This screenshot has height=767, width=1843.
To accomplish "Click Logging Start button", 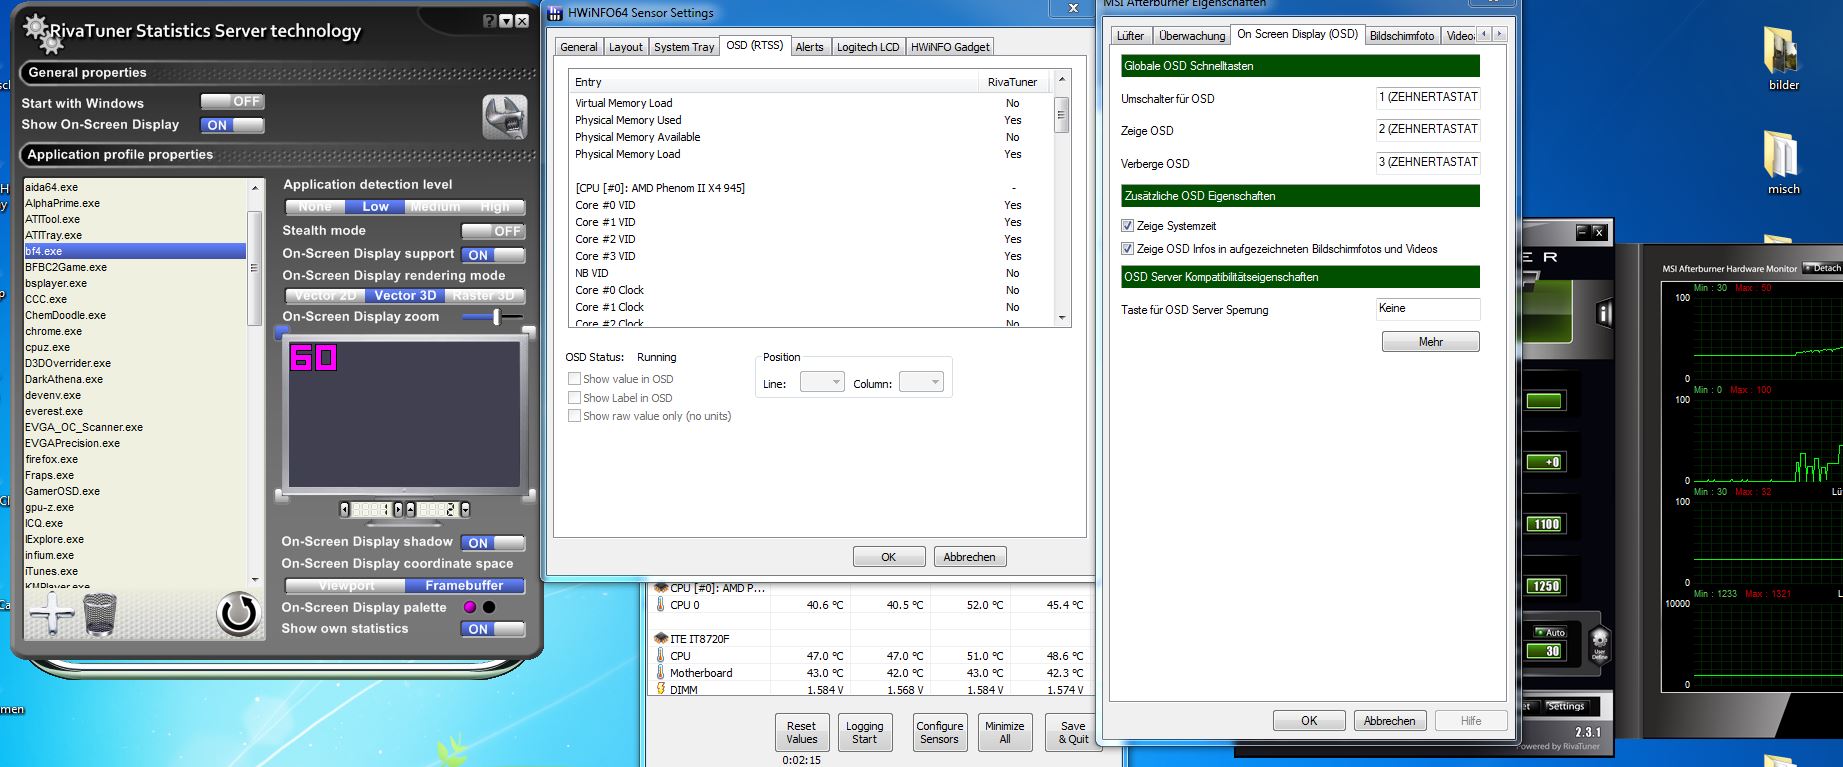I will pos(864,733).
